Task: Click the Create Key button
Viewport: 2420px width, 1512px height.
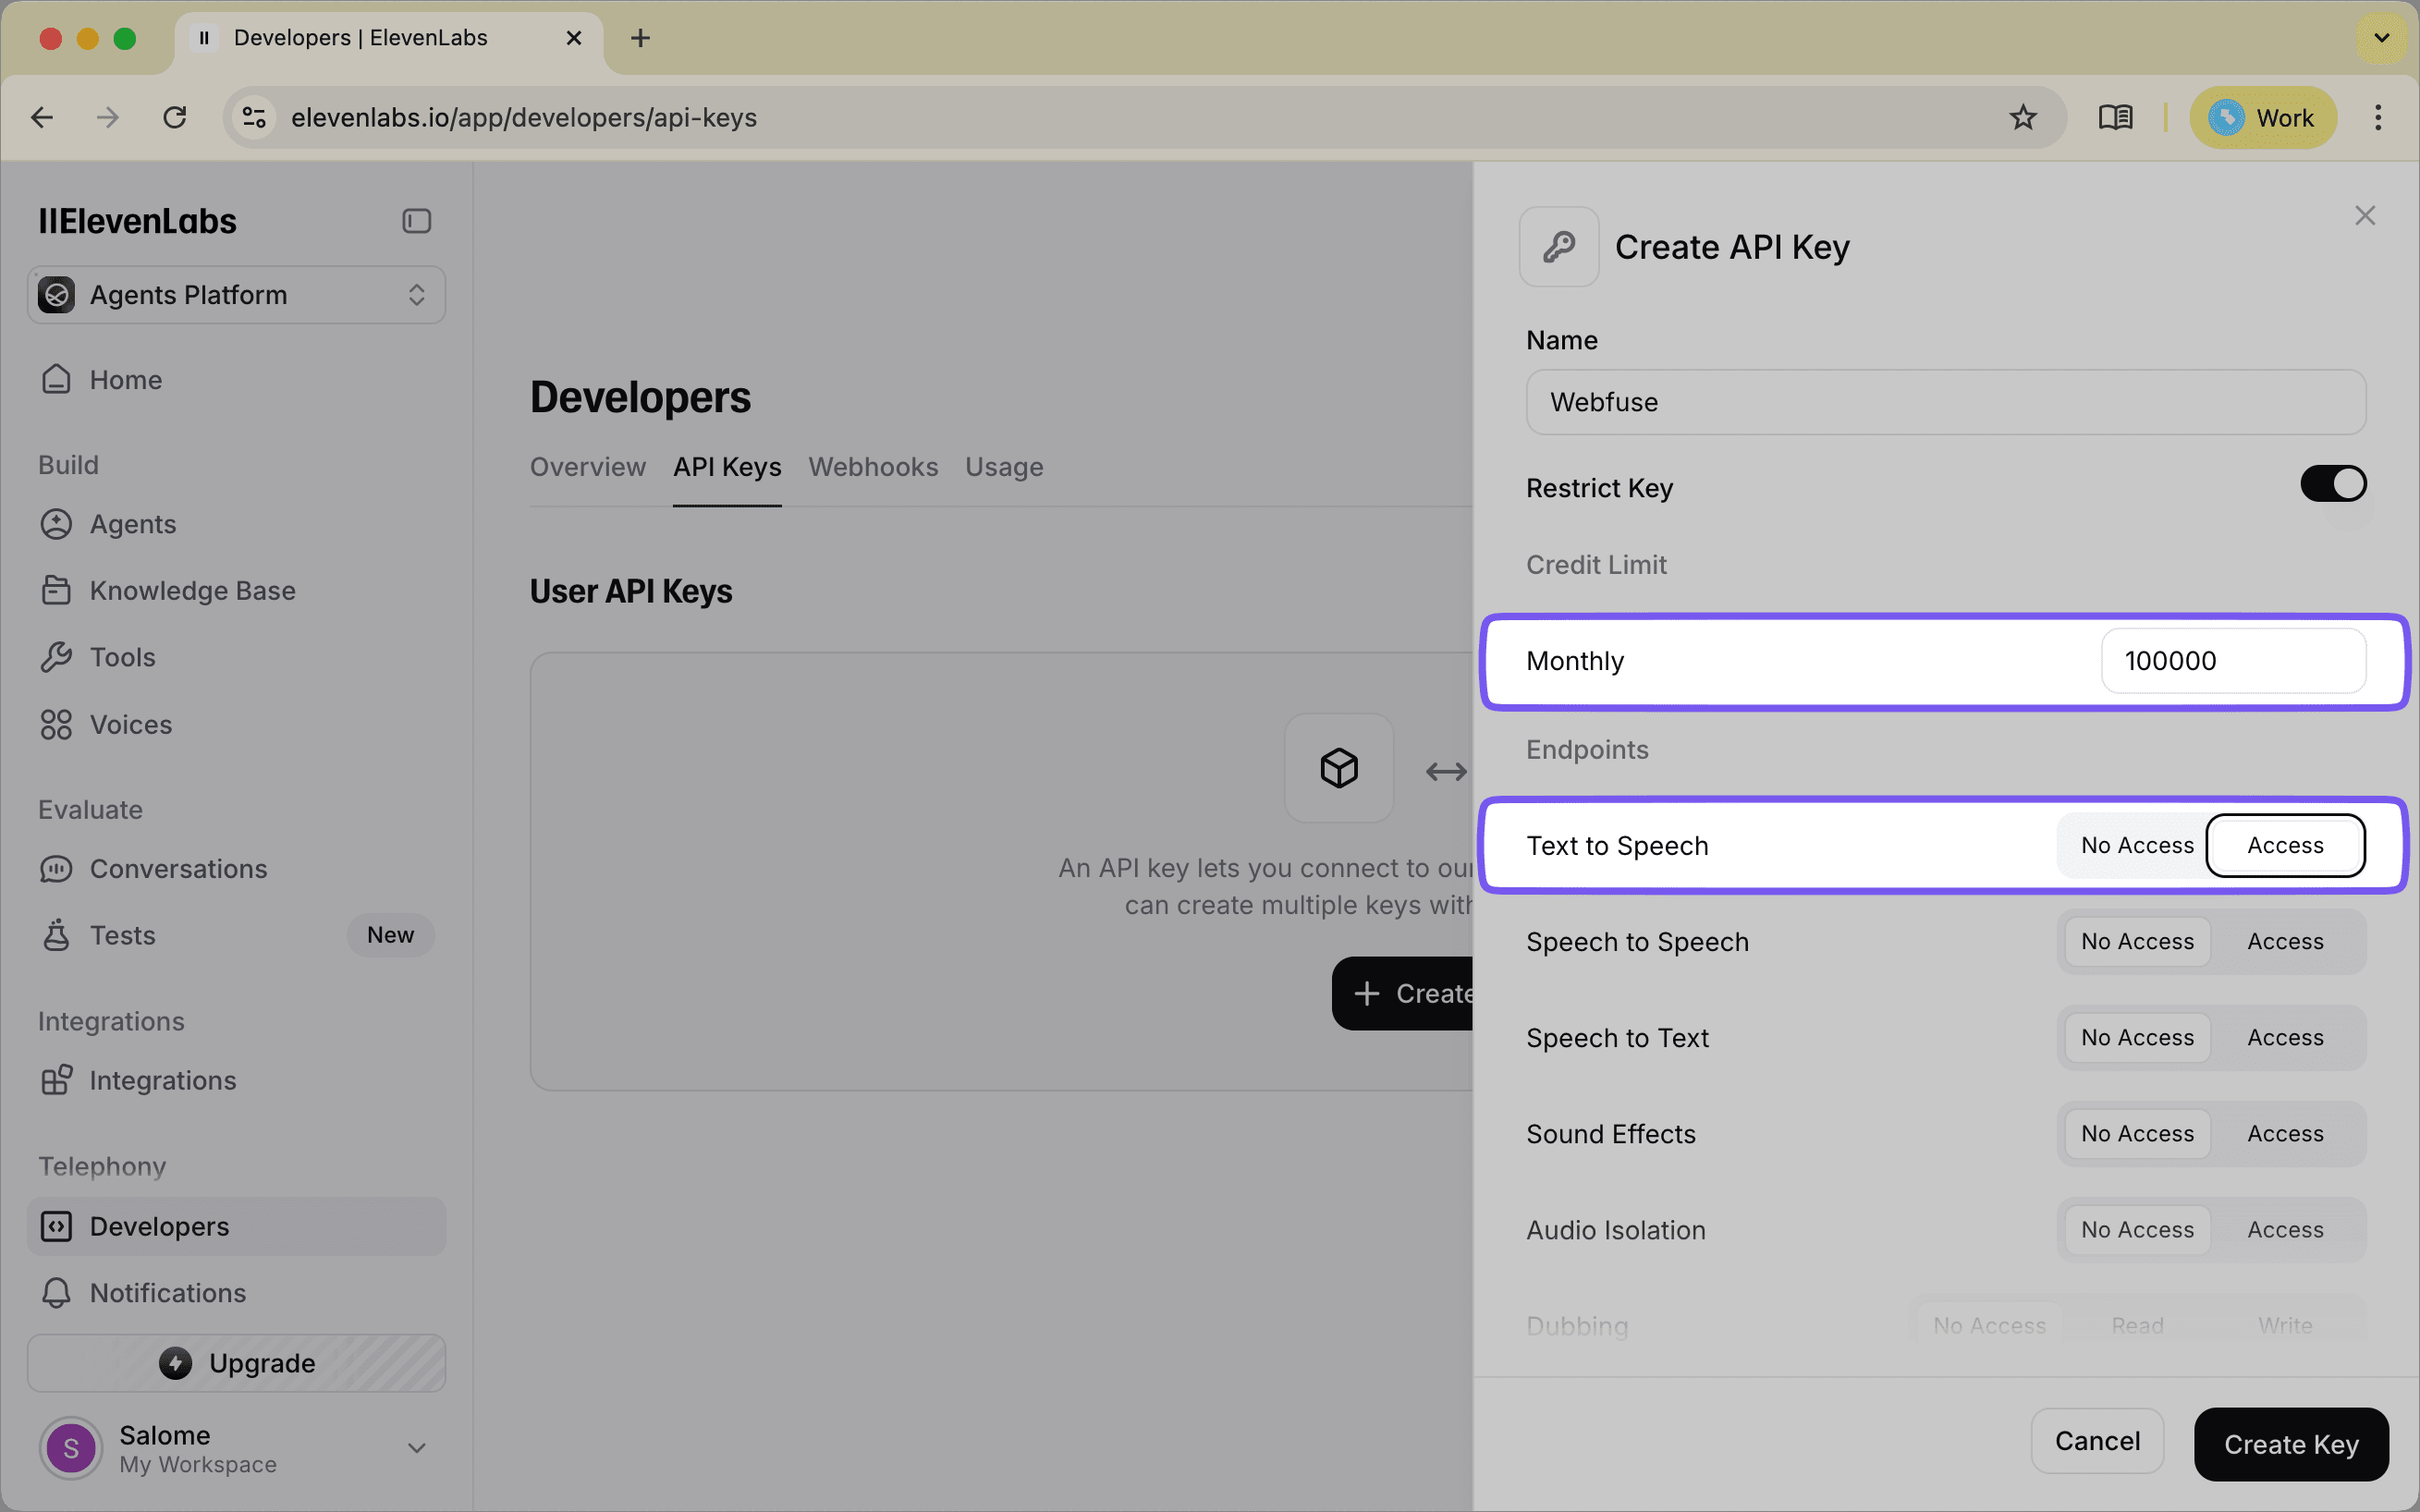Action: point(2291,1444)
